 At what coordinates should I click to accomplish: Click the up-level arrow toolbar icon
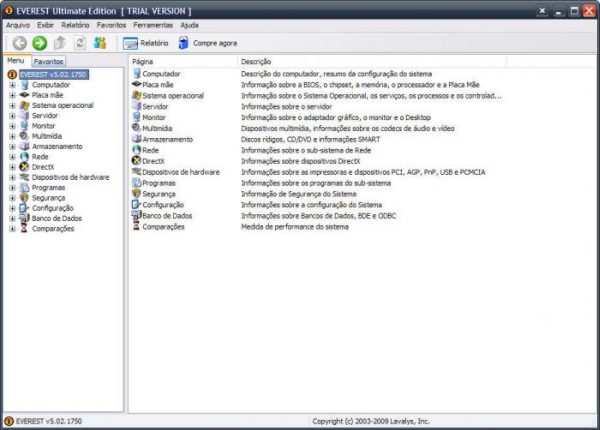click(59, 43)
